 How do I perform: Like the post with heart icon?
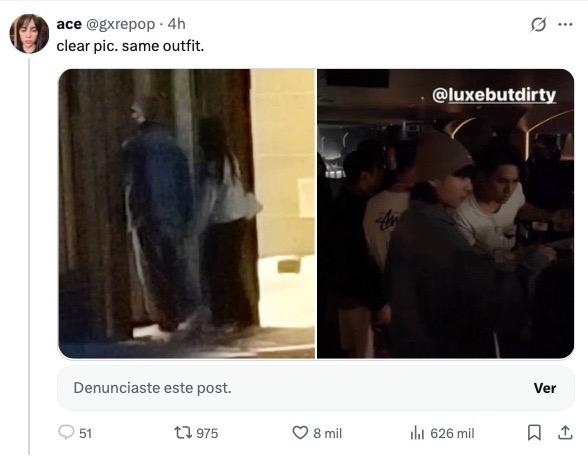point(300,433)
